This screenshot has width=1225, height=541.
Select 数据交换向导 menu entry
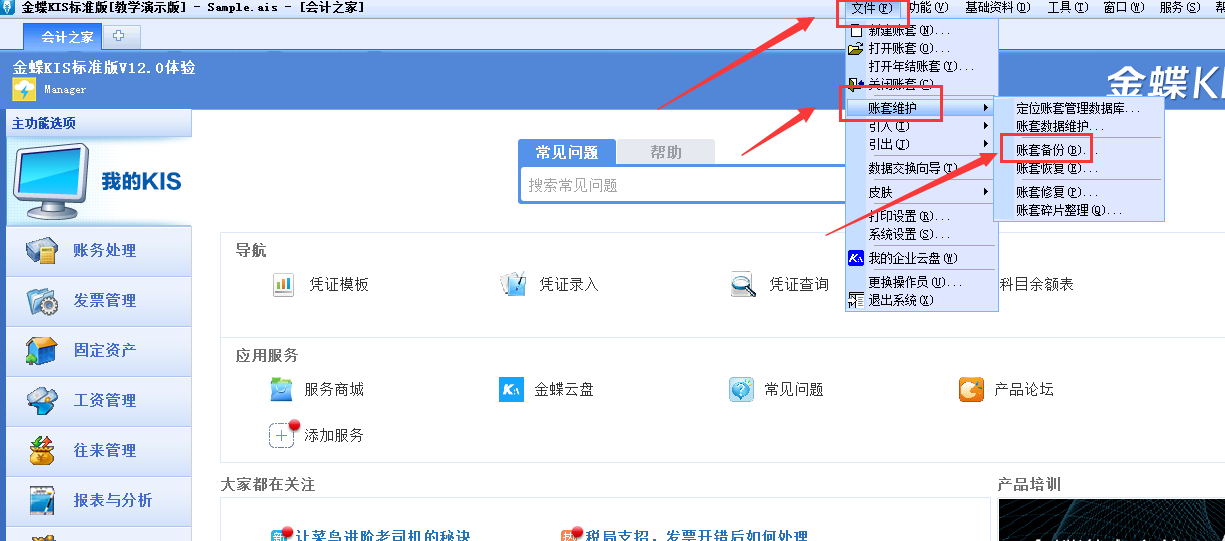921,168
